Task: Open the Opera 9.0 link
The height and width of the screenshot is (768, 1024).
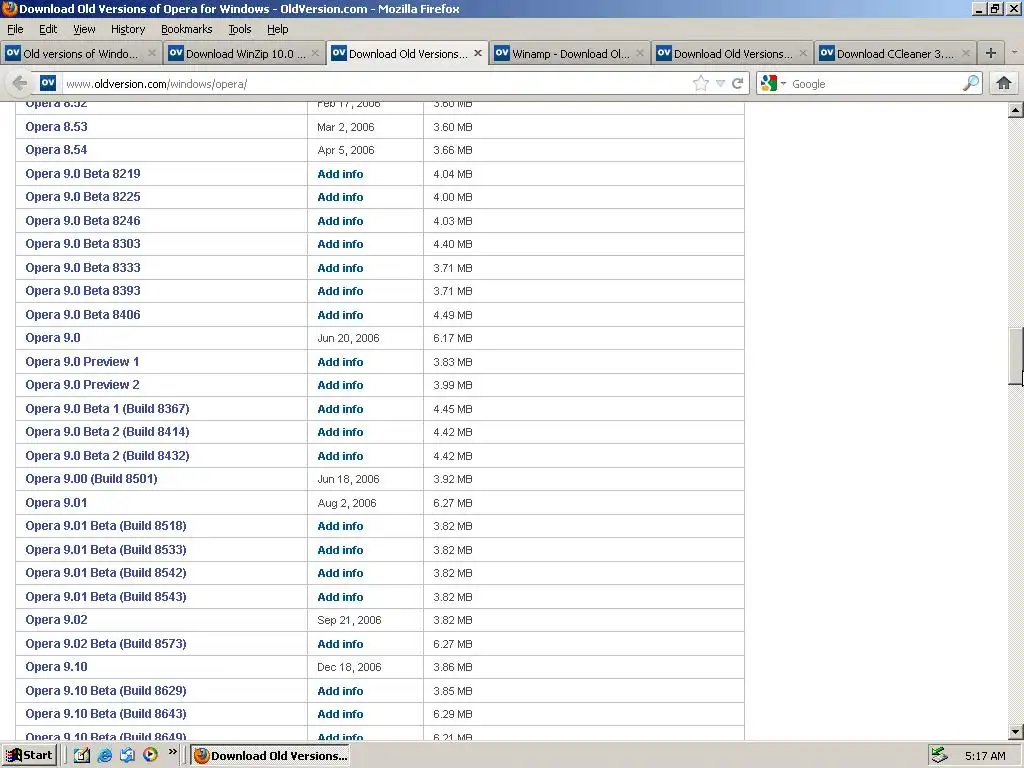Action: coord(53,338)
